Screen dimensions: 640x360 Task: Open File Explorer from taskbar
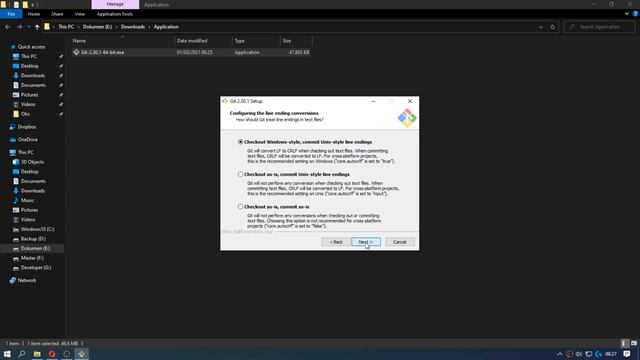(37, 354)
